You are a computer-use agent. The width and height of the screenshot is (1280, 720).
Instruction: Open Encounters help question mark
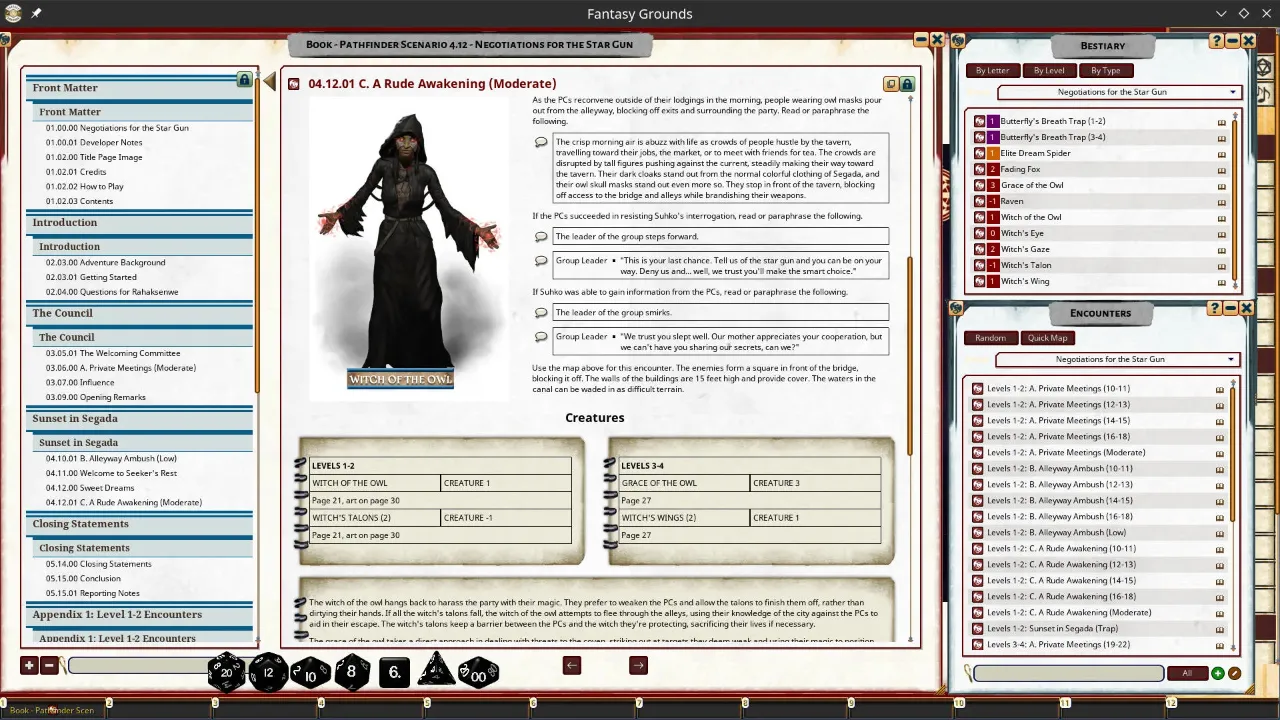(1215, 308)
